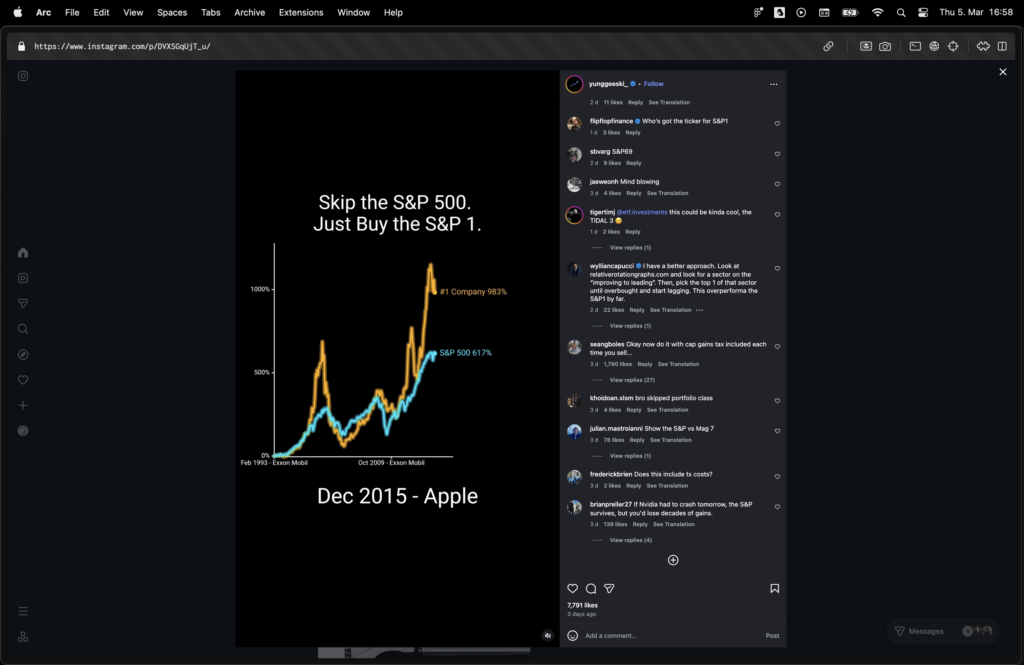Open Instagram Home from the sidebar
This screenshot has width=1024, height=665.
pyautogui.click(x=23, y=253)
